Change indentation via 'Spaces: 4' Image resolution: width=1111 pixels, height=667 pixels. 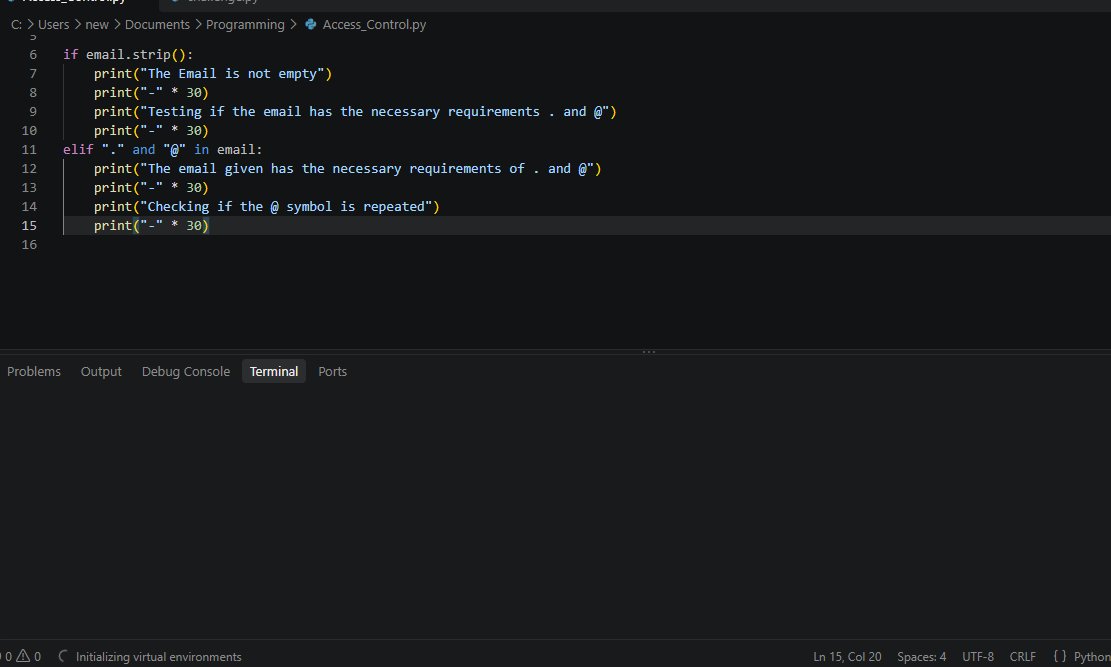[921, 656]
